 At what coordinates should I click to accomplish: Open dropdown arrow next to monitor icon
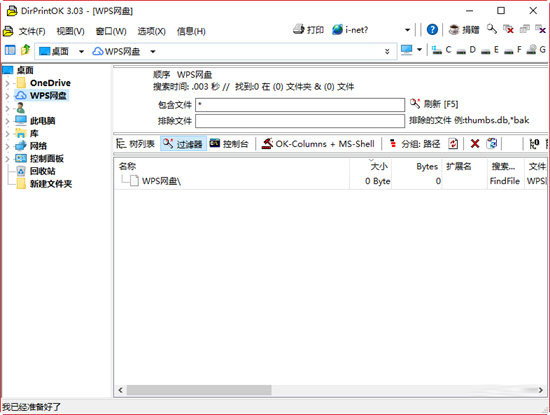click(419, 50)
